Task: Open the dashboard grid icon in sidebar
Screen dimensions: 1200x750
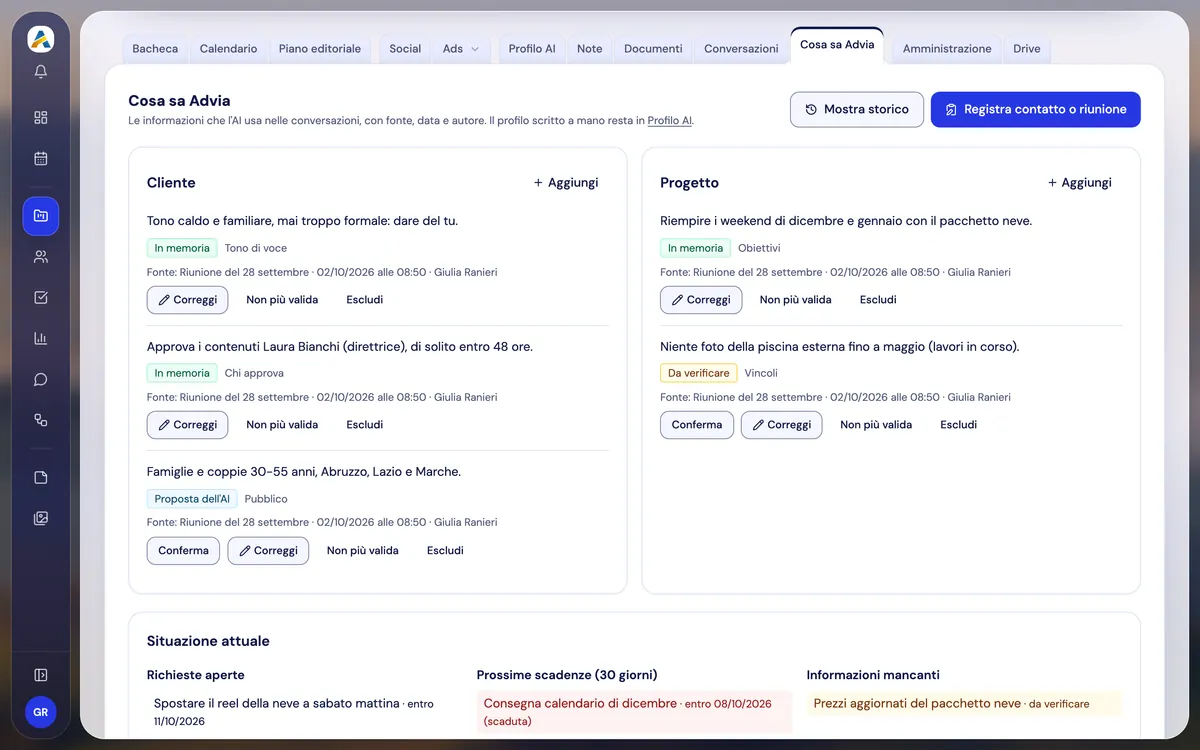Action: point(41,117)
